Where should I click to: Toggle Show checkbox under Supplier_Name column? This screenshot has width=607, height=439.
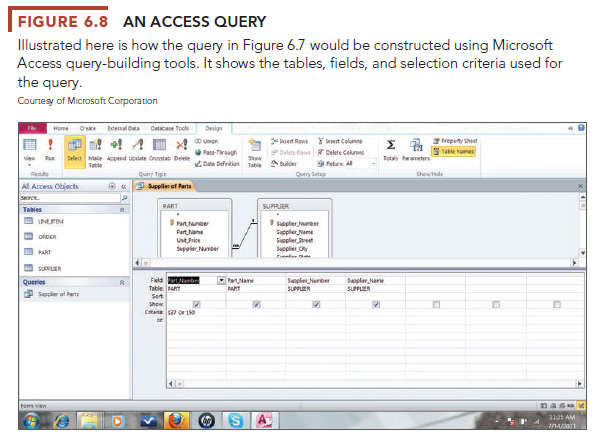(x=375, y=304)
